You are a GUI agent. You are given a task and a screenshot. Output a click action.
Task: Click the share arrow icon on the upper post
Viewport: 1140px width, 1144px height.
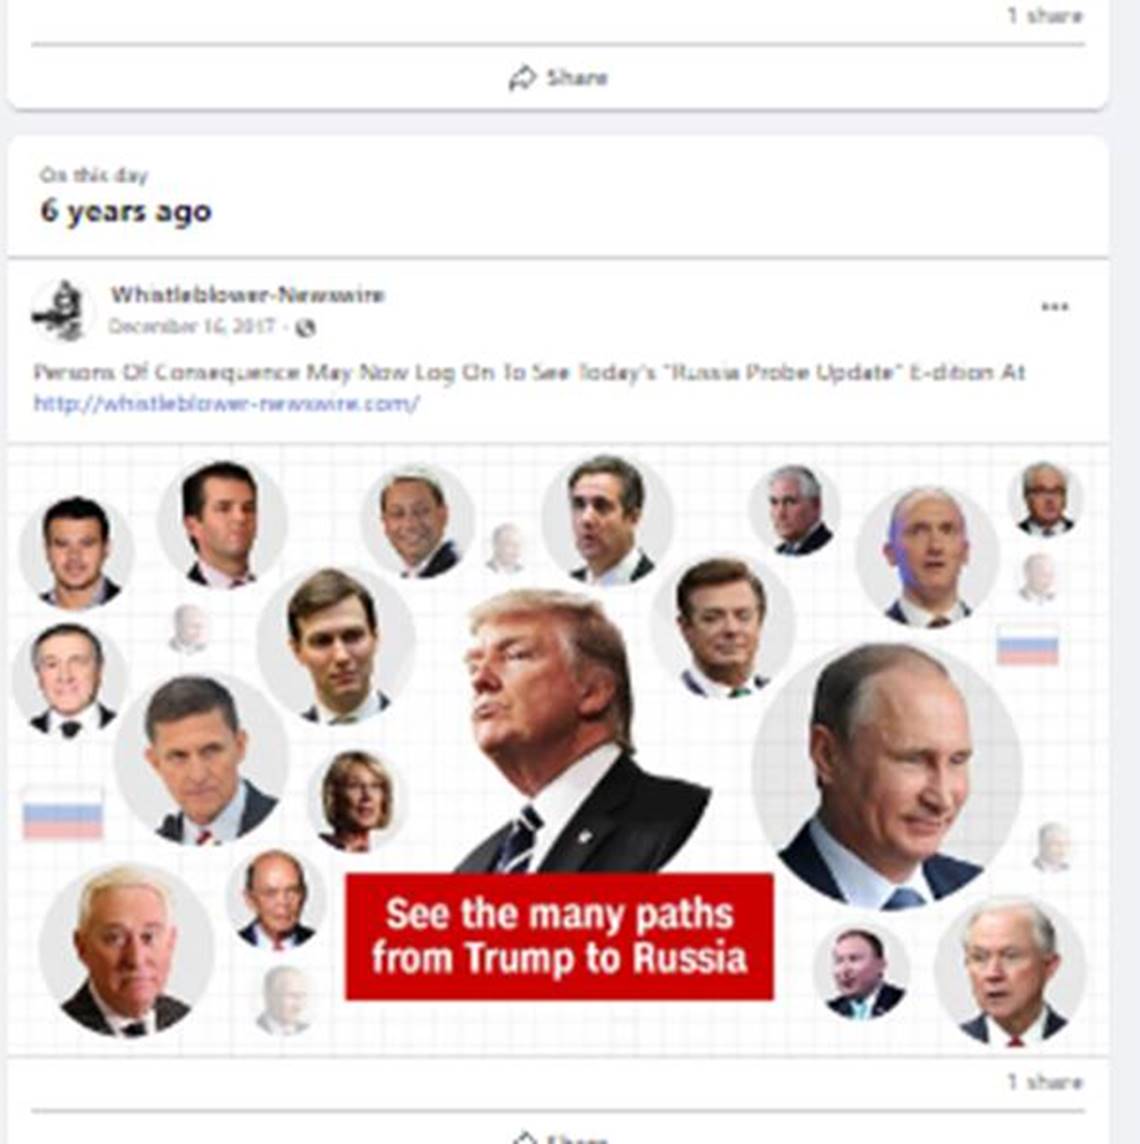click(522, 78)
